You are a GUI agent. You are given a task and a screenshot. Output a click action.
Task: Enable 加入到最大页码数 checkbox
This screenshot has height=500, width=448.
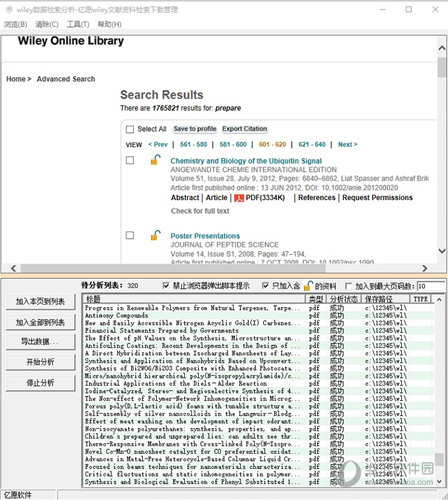click(x=349, y=286)
